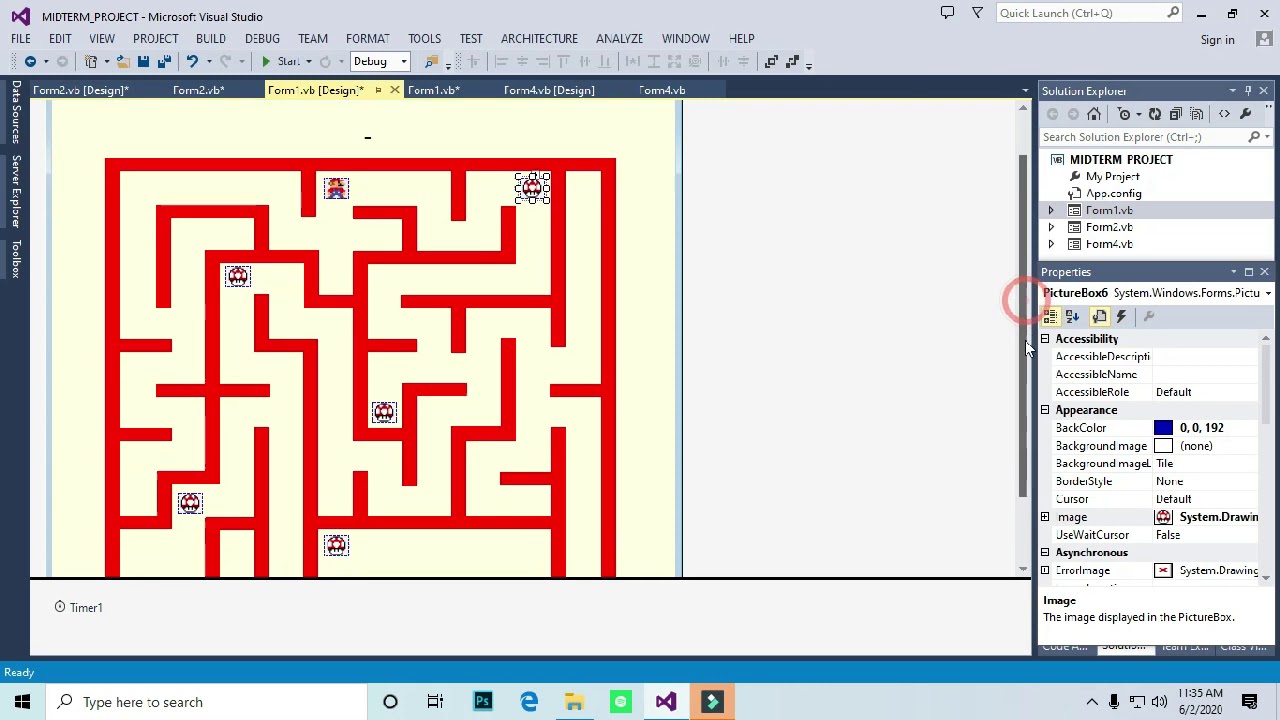This screenshot has width=1280, height=720.
Task: Click the Spotify icon in taskbar
Action: point(620,702)
